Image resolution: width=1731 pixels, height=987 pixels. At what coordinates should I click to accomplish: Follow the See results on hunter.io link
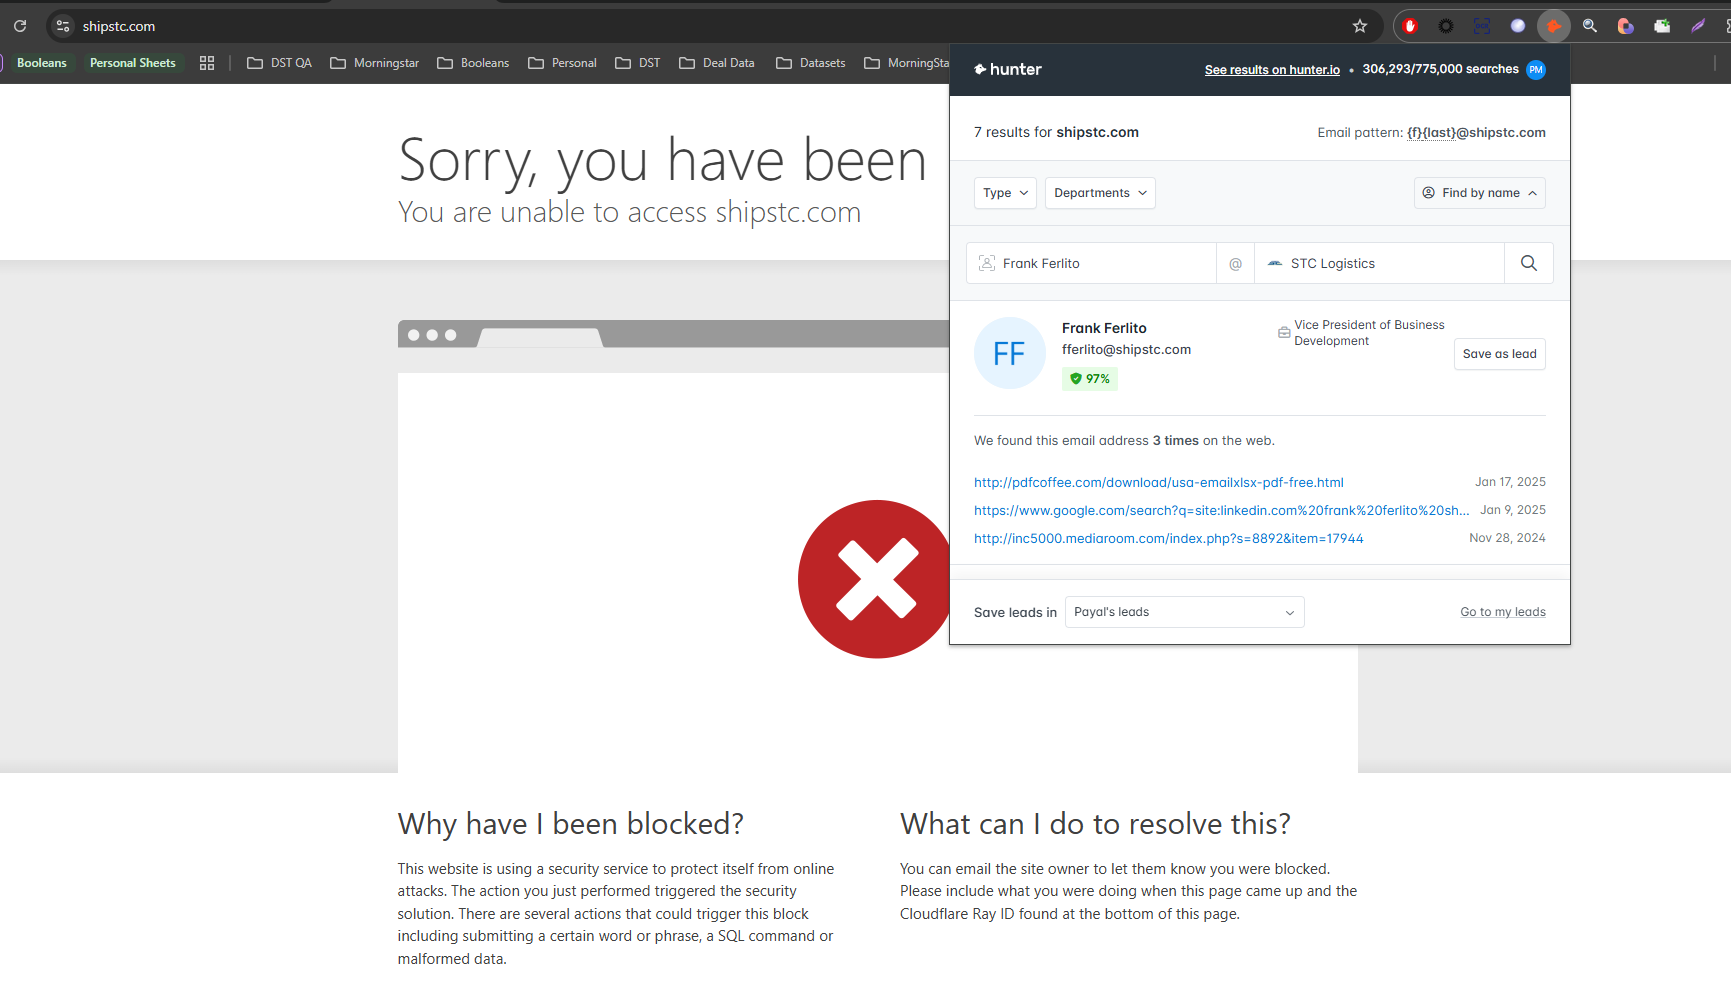(x=1271, y=70)
